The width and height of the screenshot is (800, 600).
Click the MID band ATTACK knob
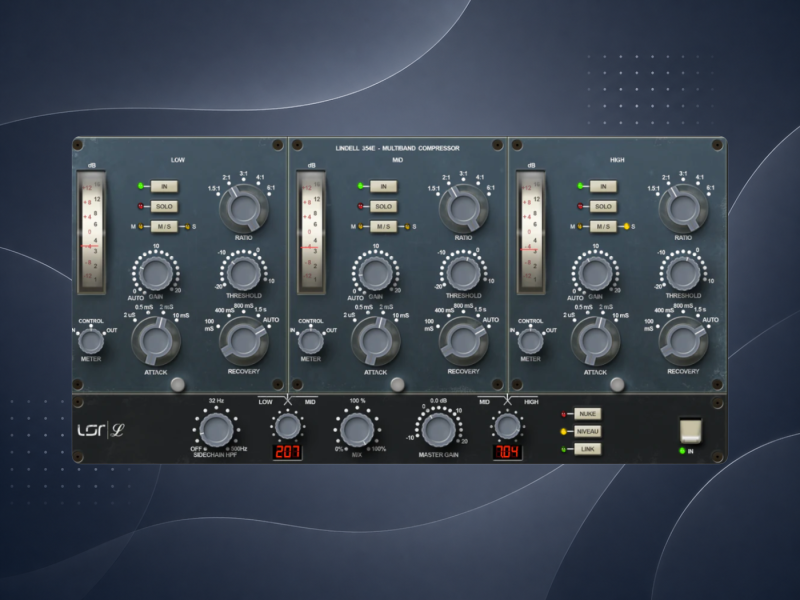coord(376,340)
